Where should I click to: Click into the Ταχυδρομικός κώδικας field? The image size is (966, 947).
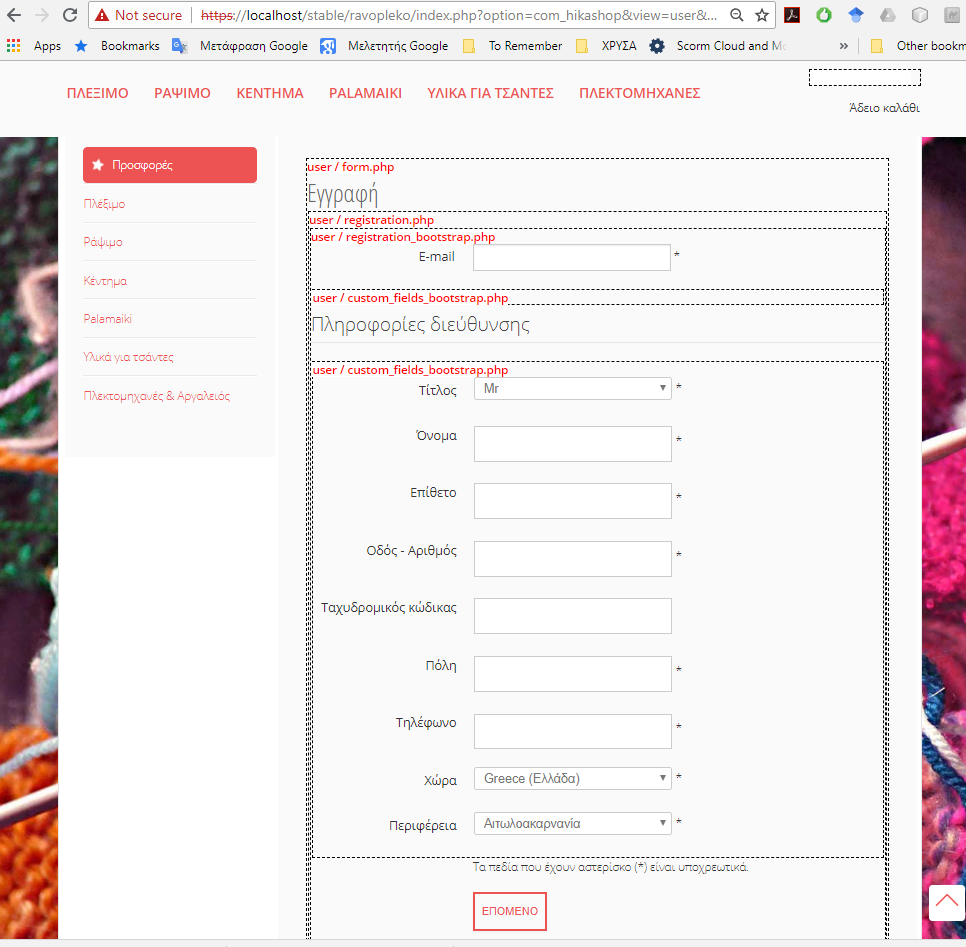[572, 616]
